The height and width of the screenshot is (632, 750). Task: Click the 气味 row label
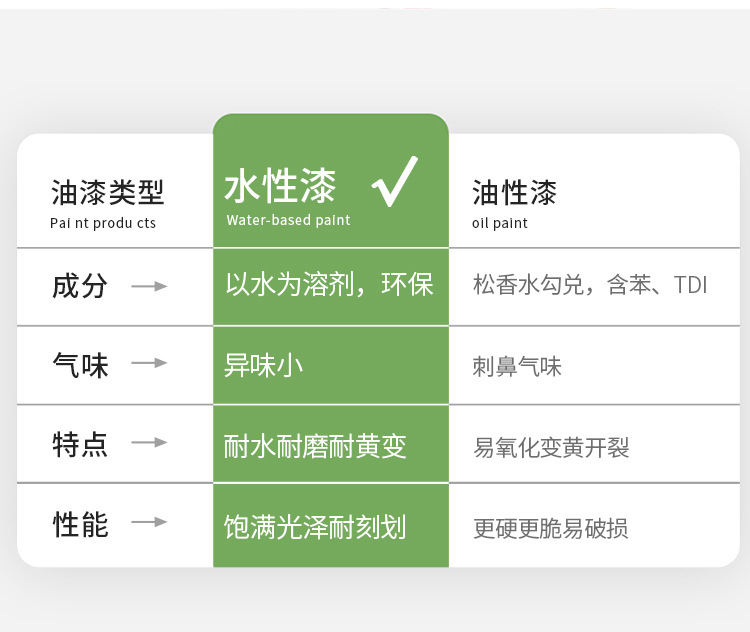pos(80,364)
